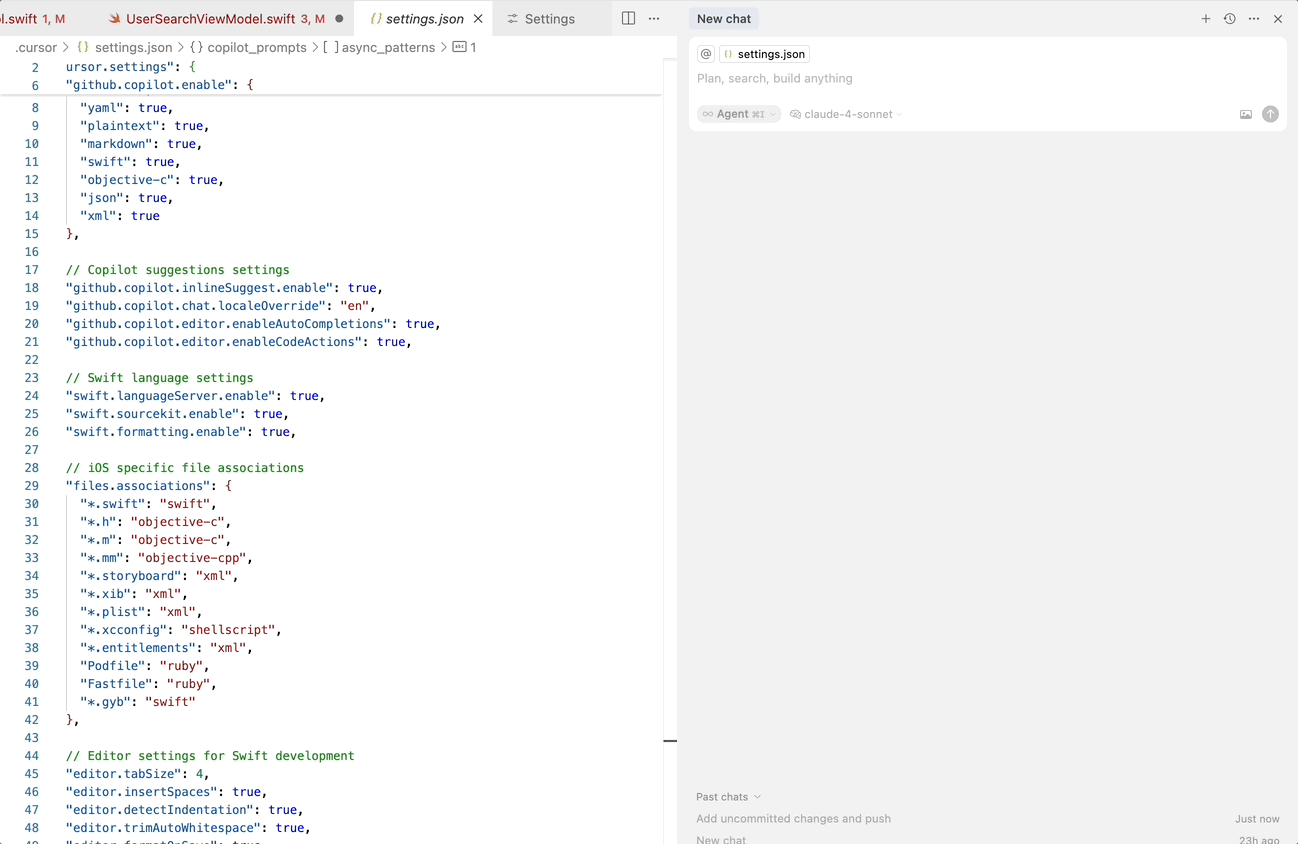Jump to sticky line 'ursor.settings'
This screenshot has width=1298, height=844.
[x=131, y=67]
